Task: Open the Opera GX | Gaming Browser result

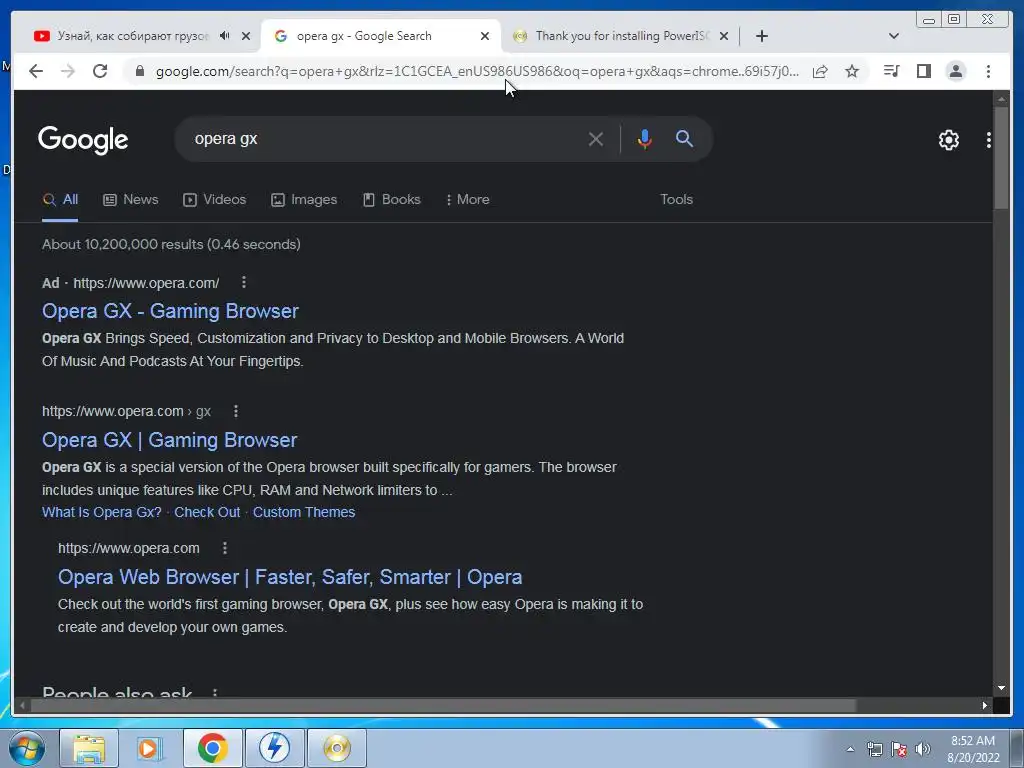Action: 170,440
